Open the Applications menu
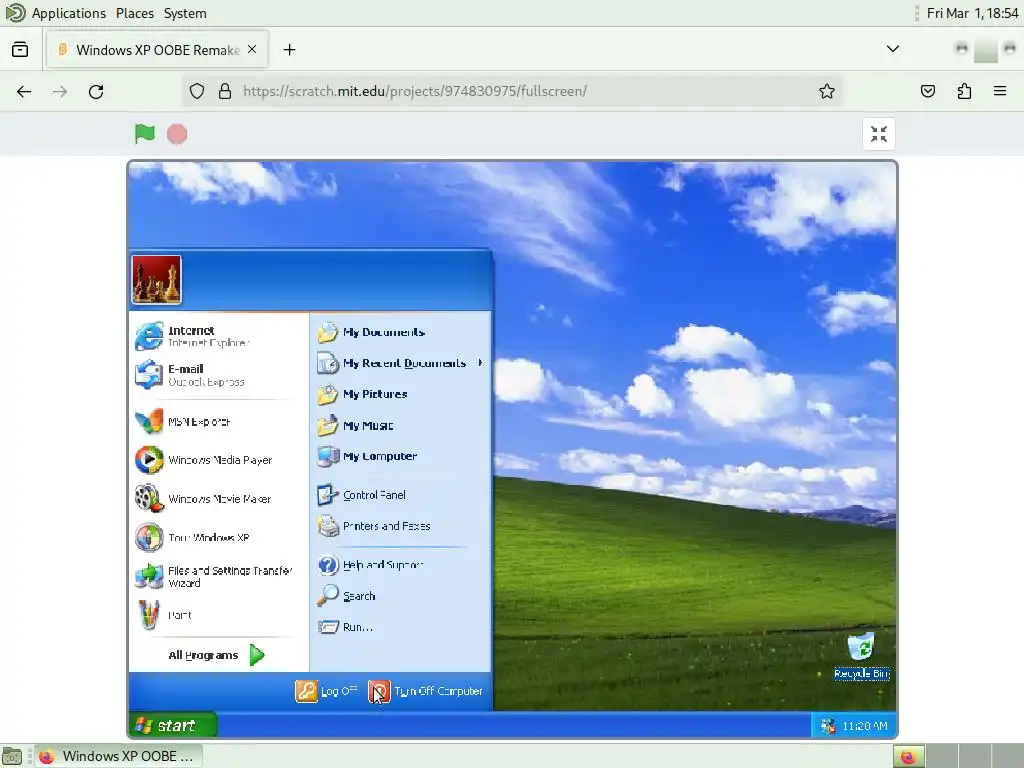The height and width of the screenshot is (768, 1024). click(x=69, y=13)
